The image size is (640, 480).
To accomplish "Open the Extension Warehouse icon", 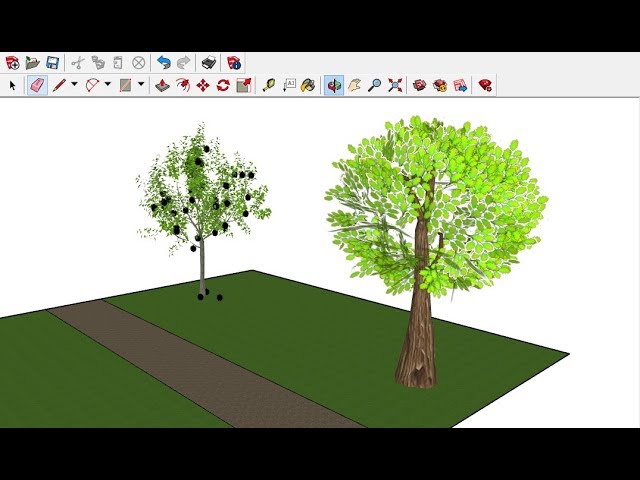I will 440,85.
